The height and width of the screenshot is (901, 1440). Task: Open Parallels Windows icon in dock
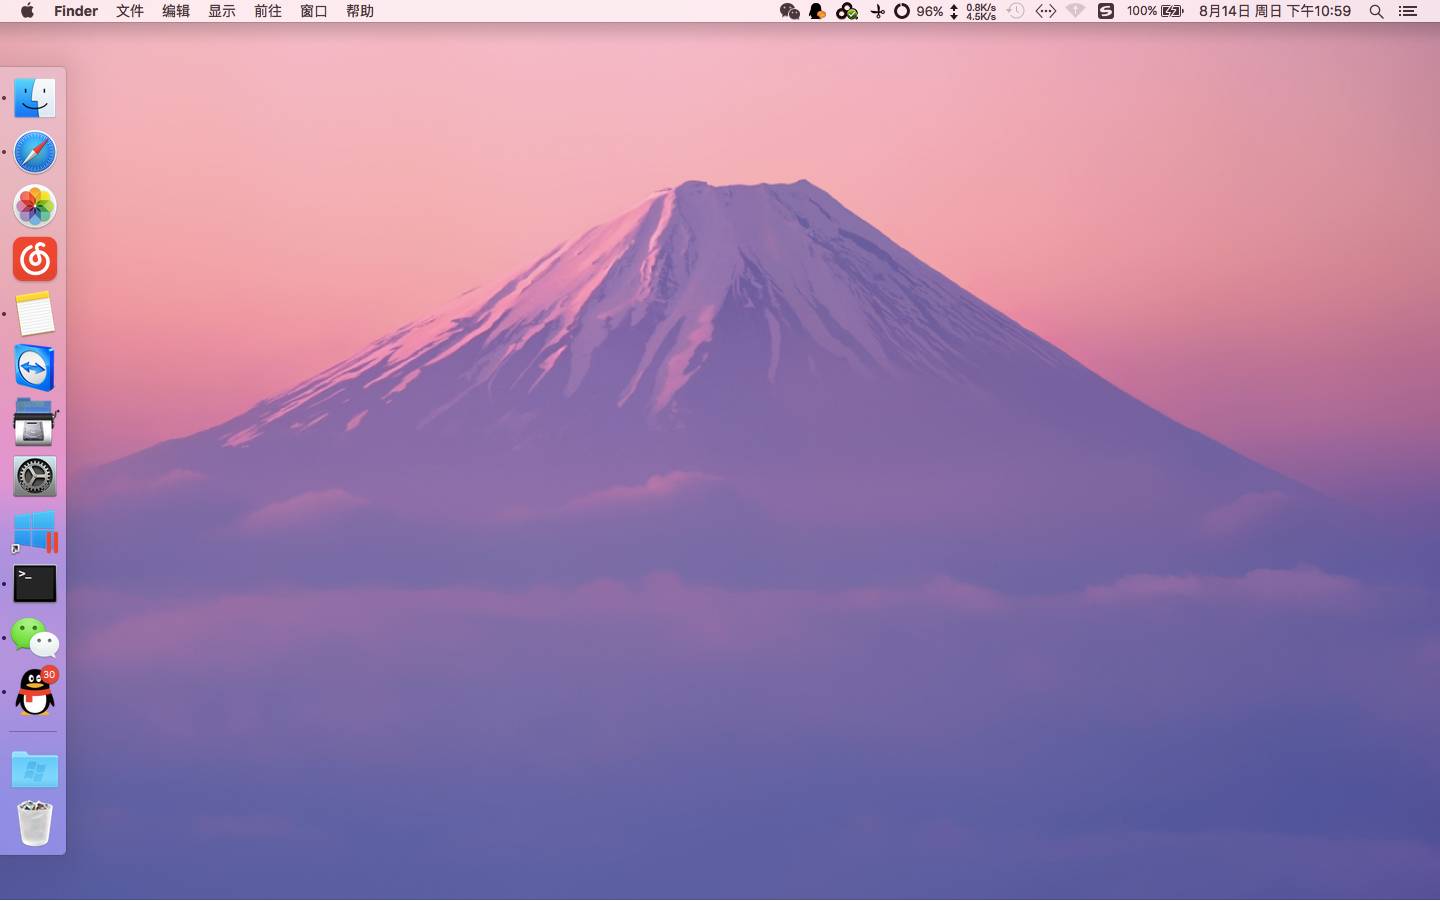[x=35, y=531]
